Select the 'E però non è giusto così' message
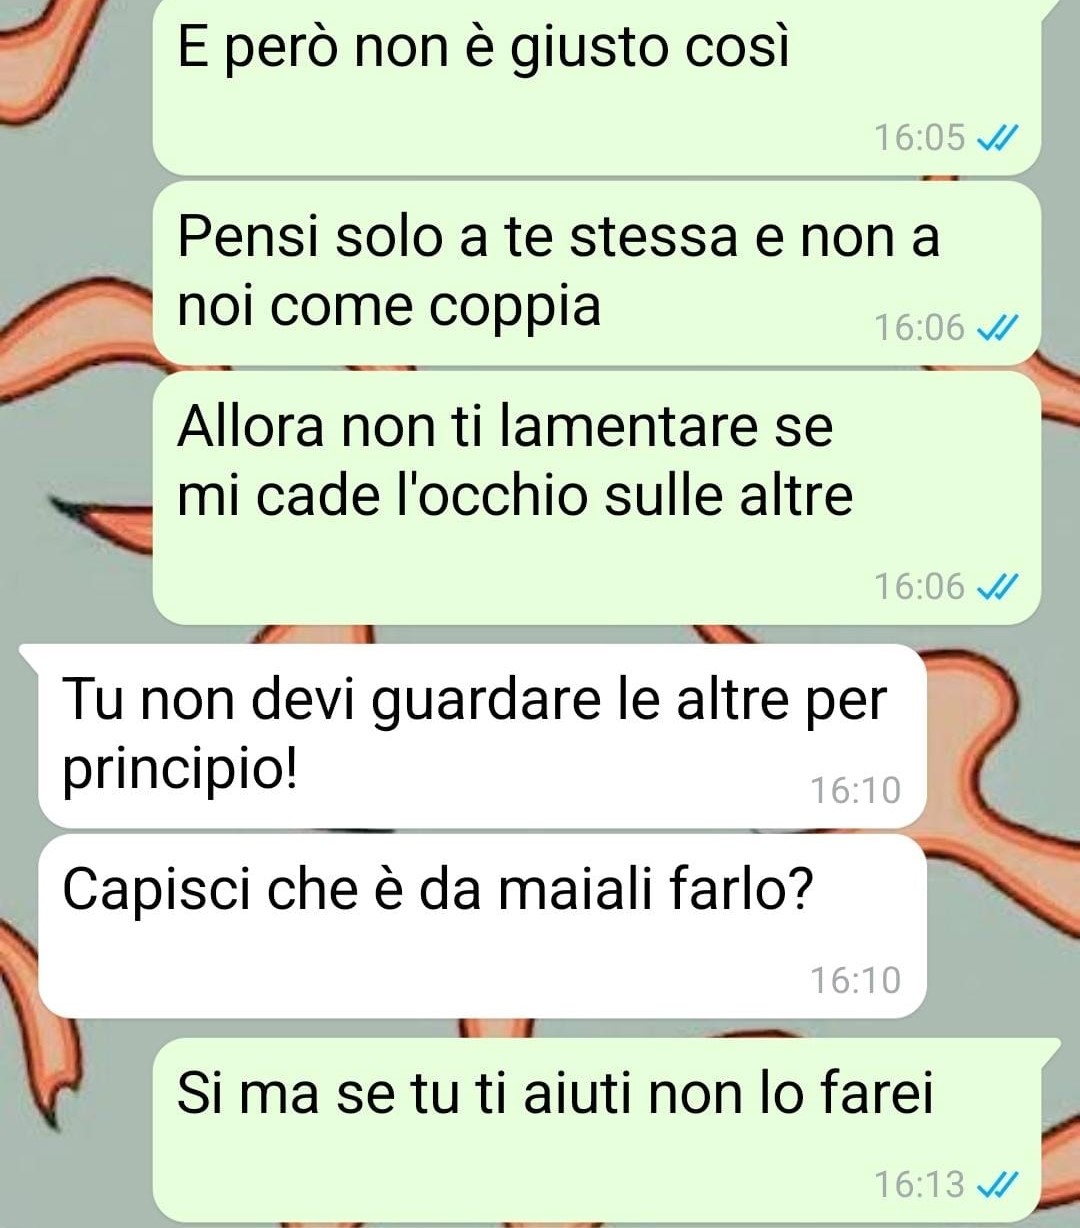Screen dimensions: 1080x1228 point(597,87)
